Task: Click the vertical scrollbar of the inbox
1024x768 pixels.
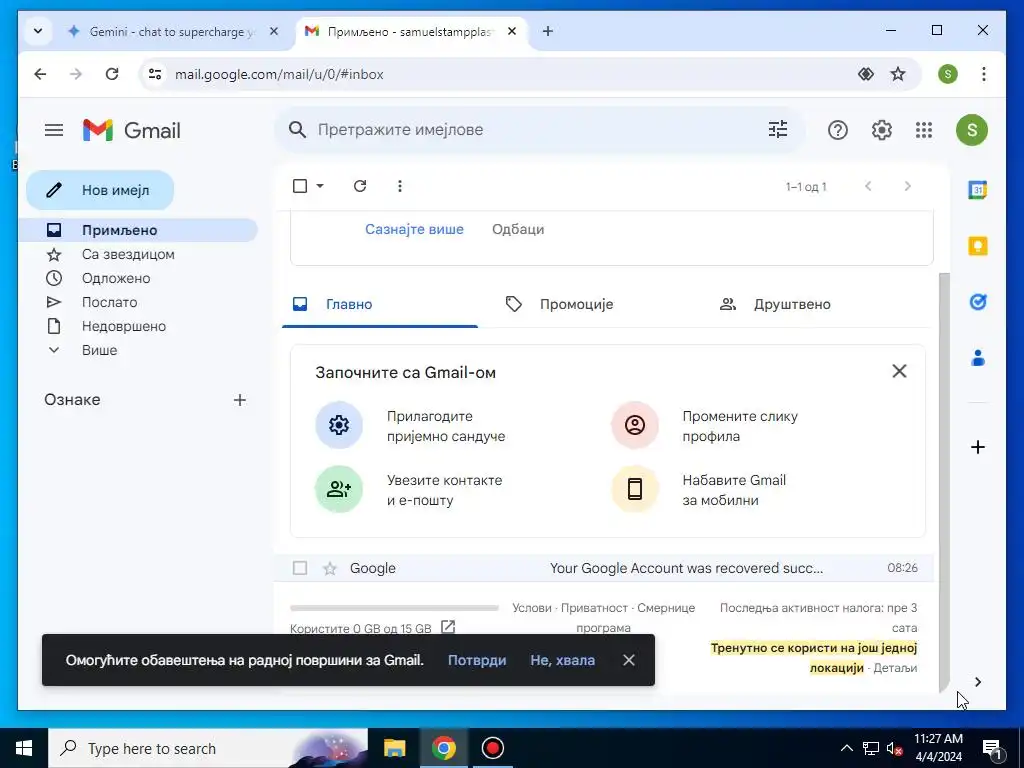Action: point(944,483)
